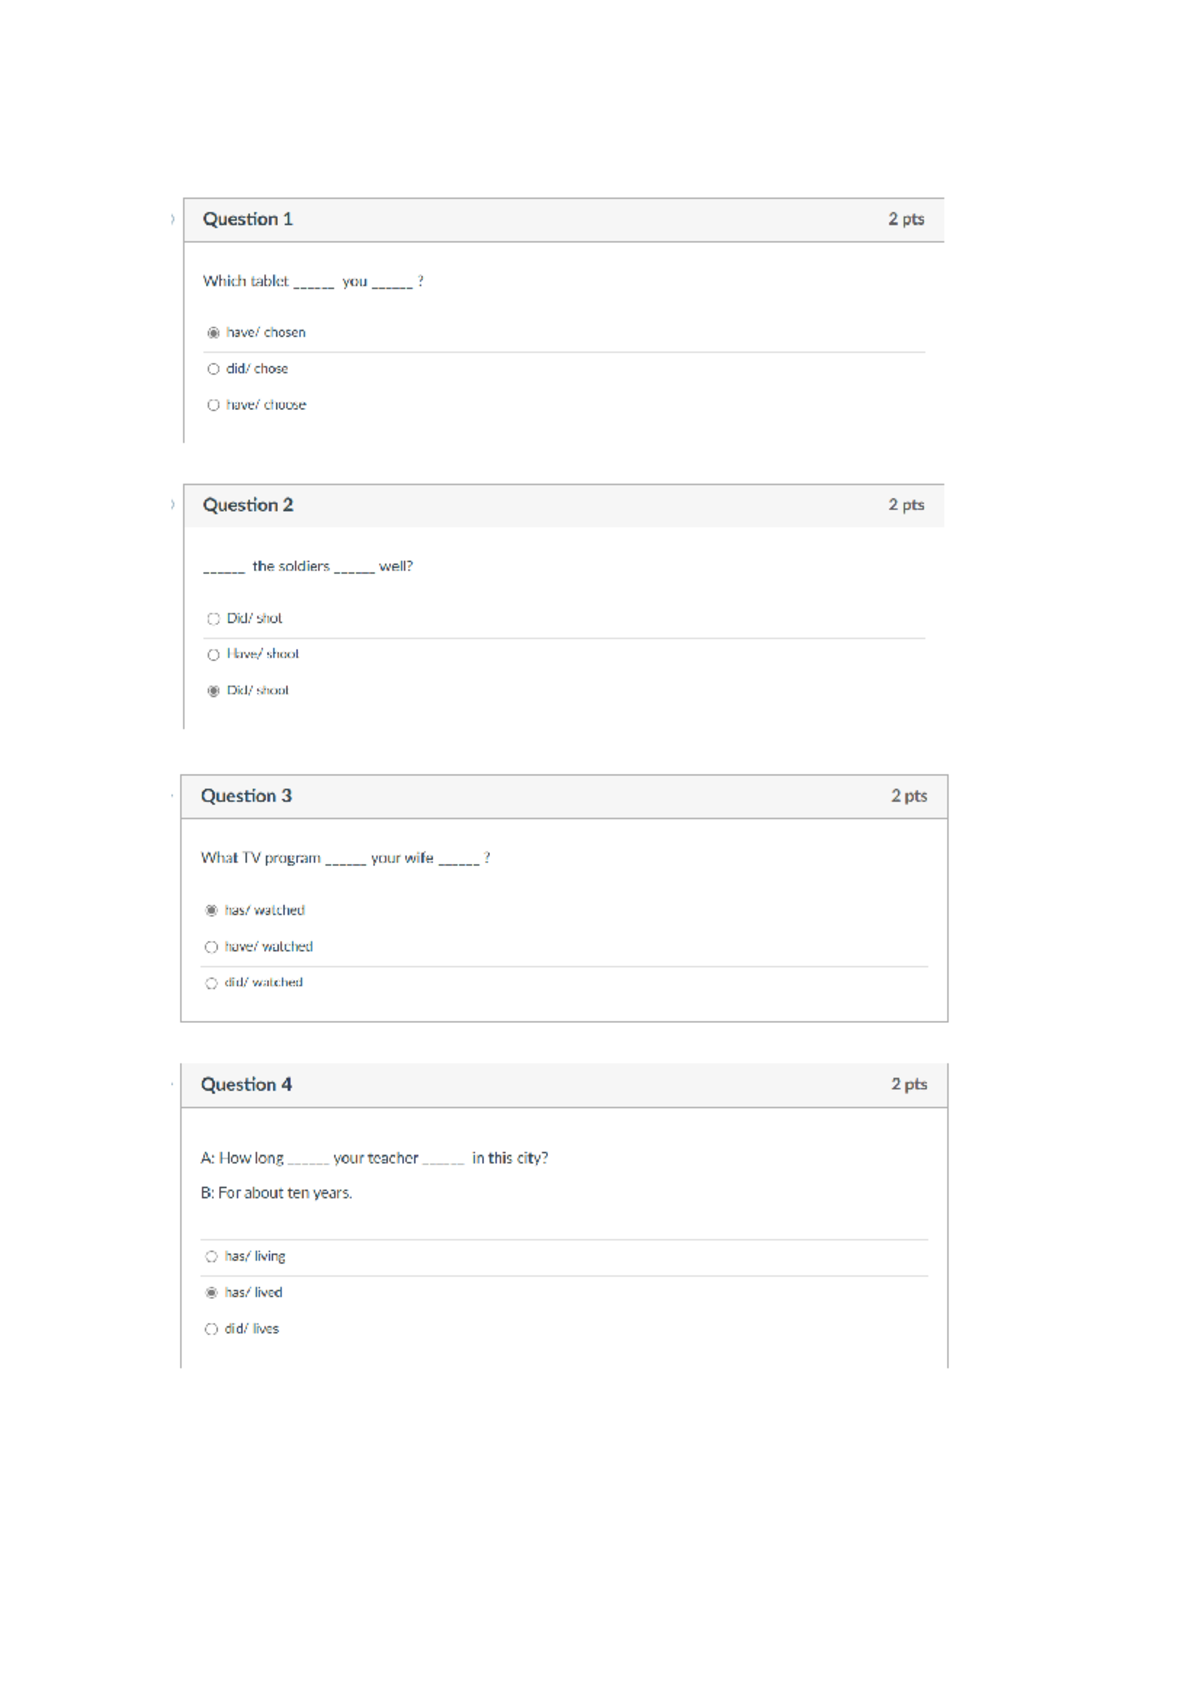
Task: Select 'Did/ shot' answer in Question 2
Action: [213, 619]
